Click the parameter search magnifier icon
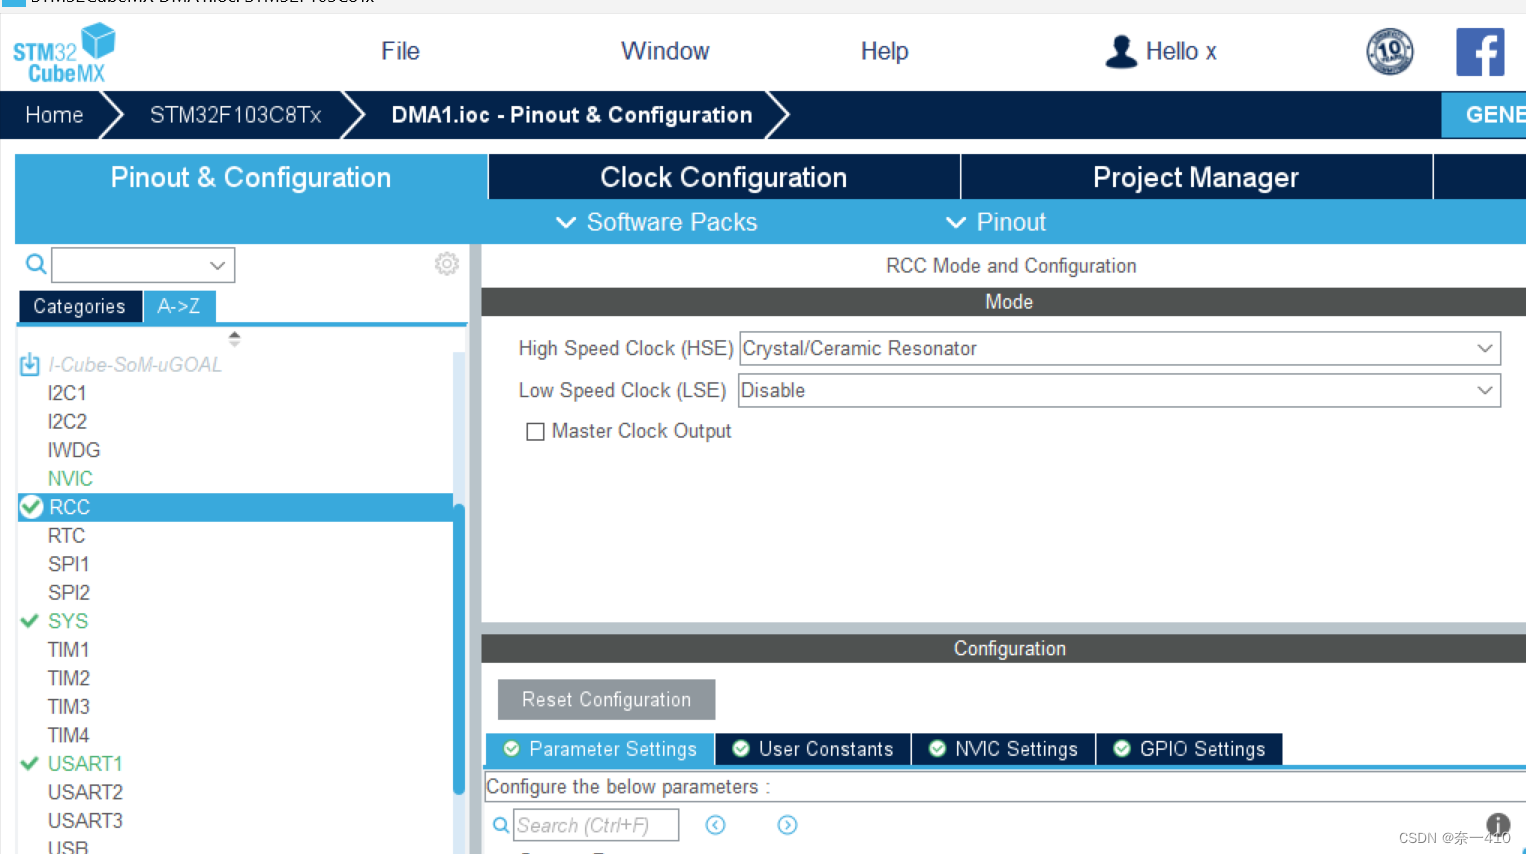 click(x=501, y=825)
